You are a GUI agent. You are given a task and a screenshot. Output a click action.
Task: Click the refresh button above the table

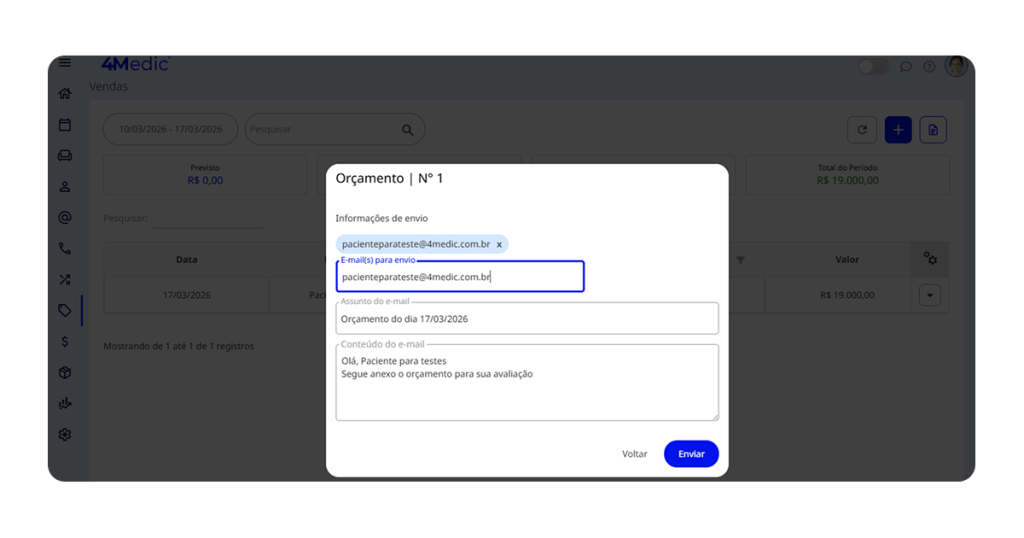click(862, 130)
